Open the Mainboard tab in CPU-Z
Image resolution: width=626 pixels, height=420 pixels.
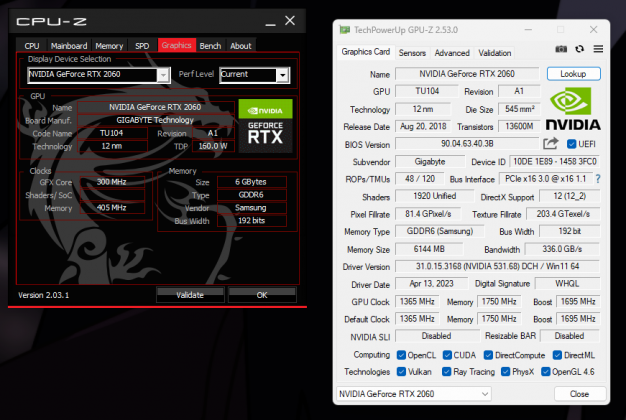tap(69, 46)
